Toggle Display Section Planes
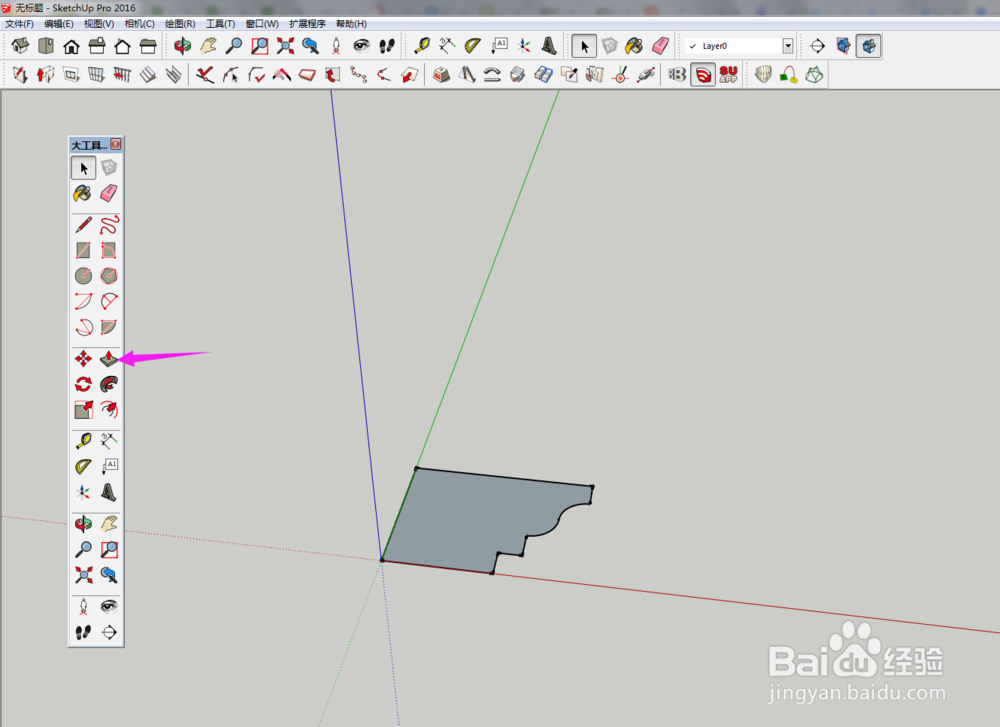Screen dimensions: 1000x727 point(843,46)
